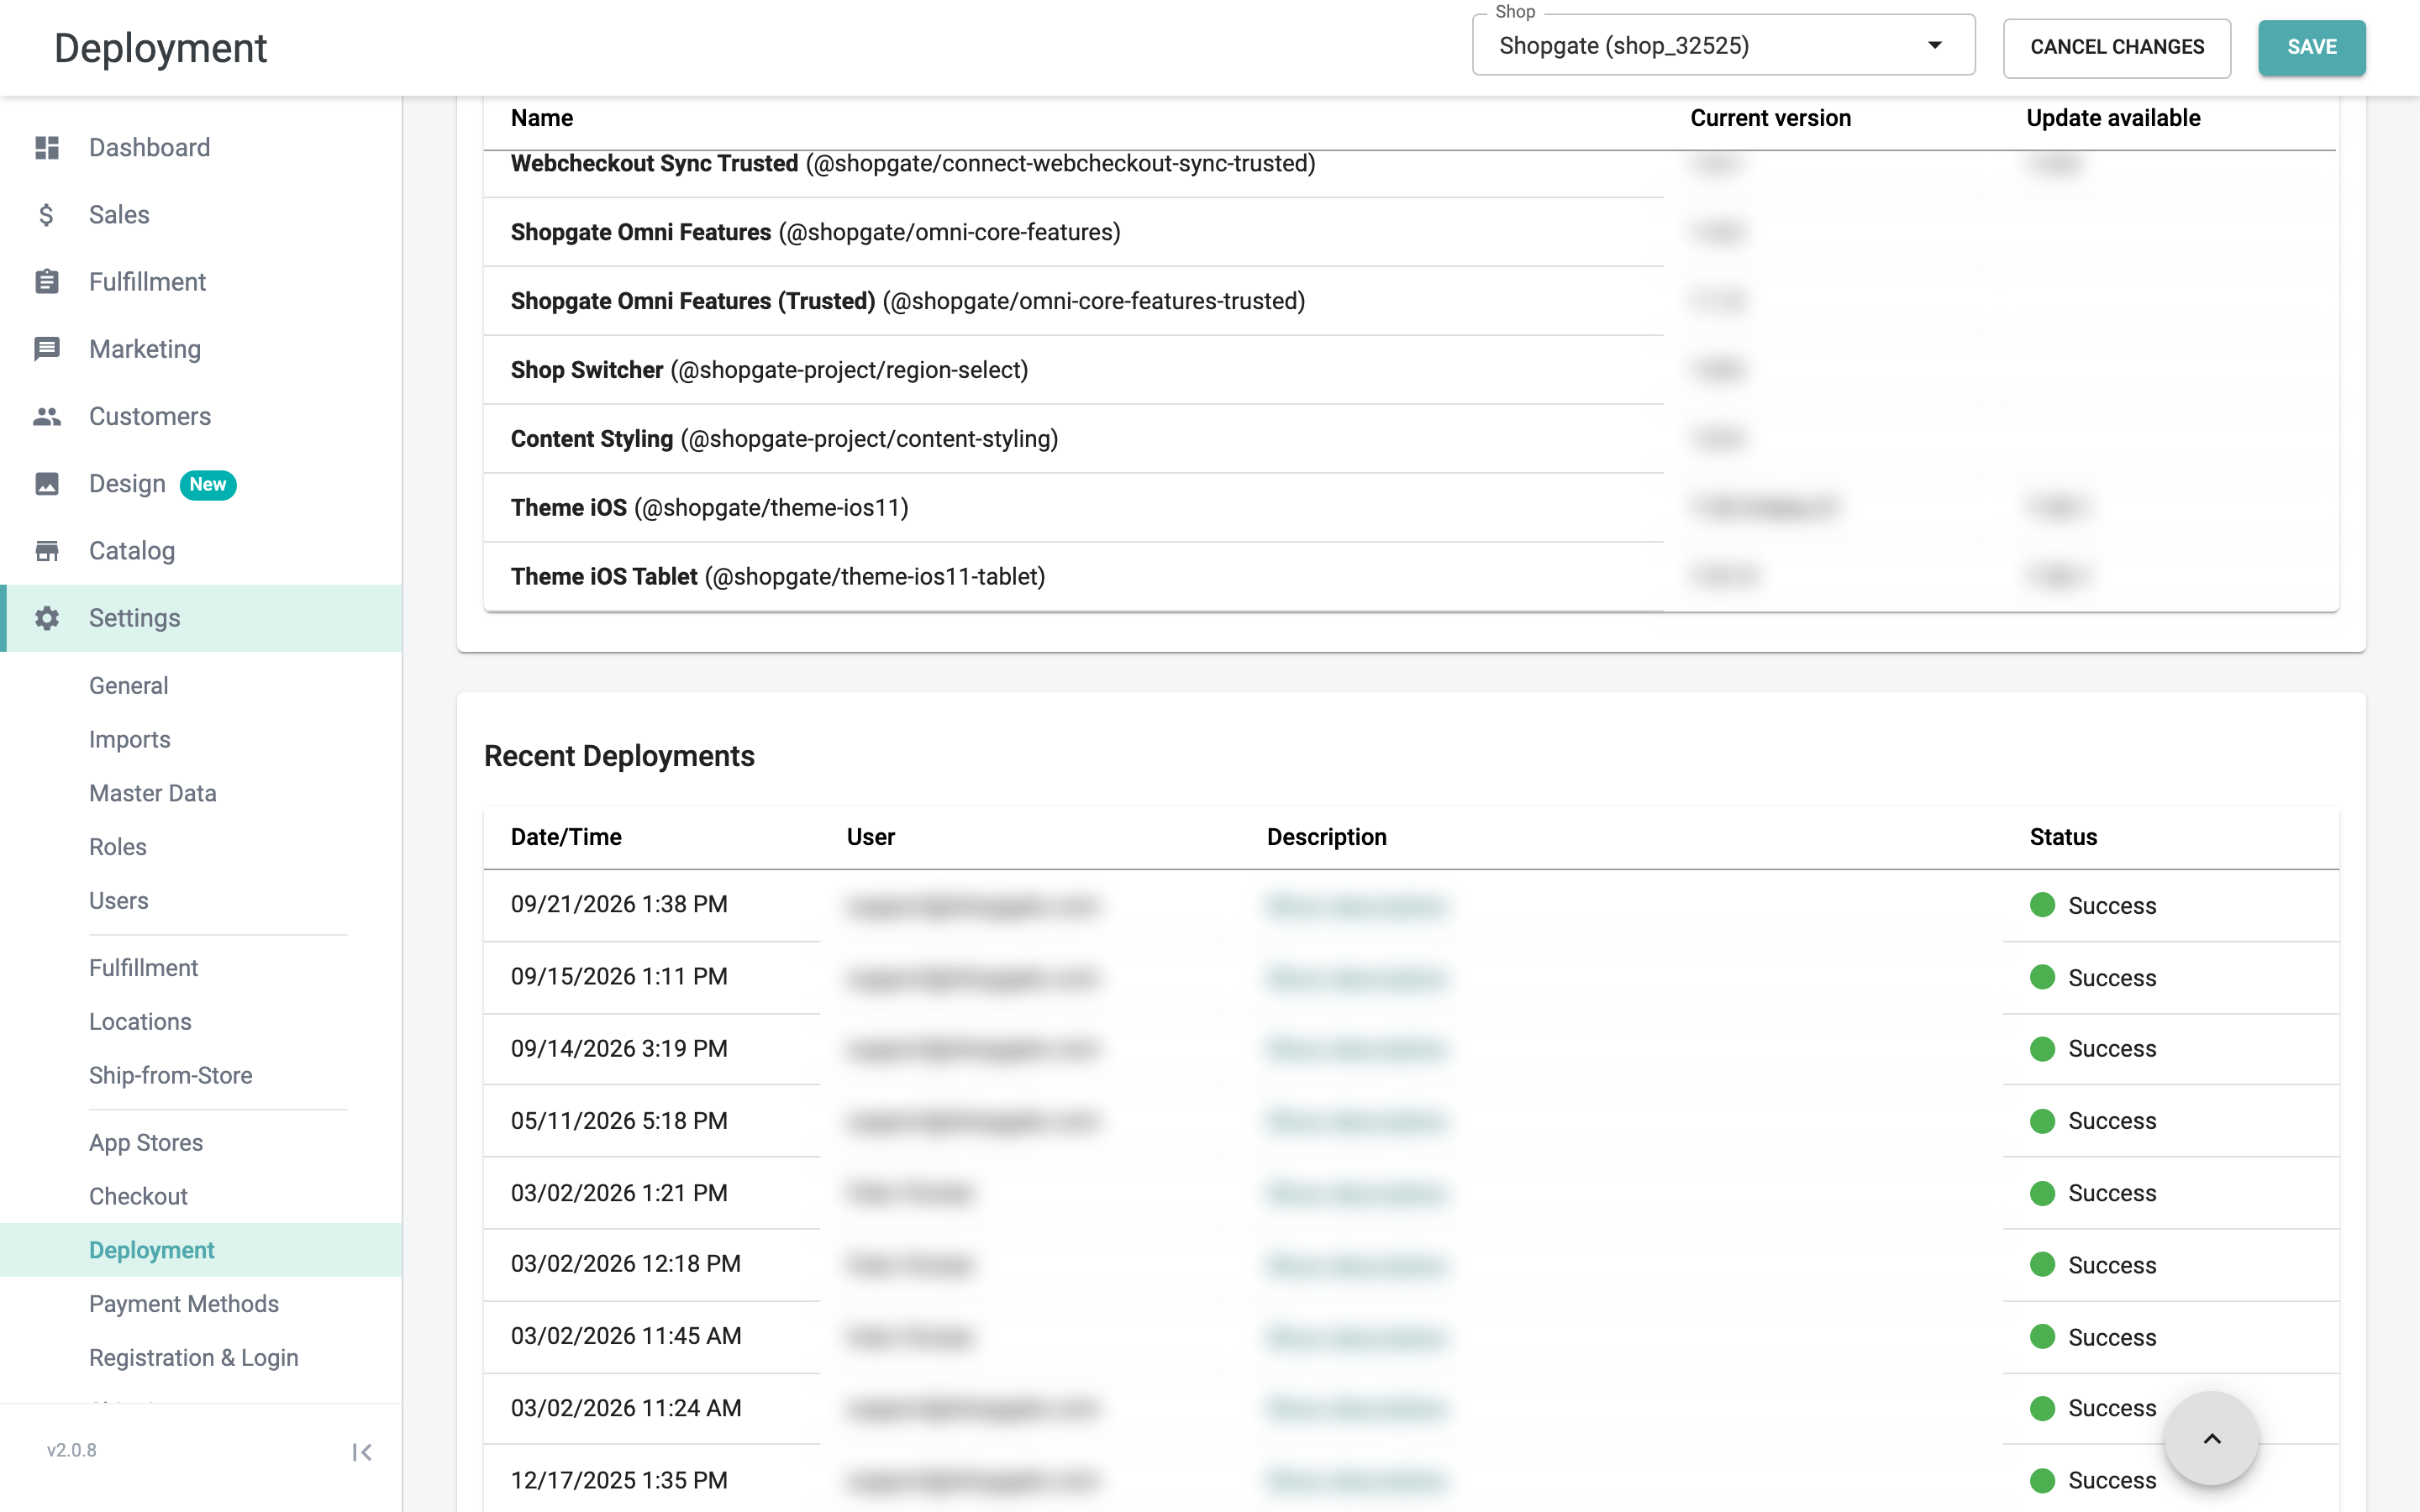The width and height of the screenshot is (2420, 1512).
Task: Open Checkout settings page
Action: click(x=138, y=1196)
